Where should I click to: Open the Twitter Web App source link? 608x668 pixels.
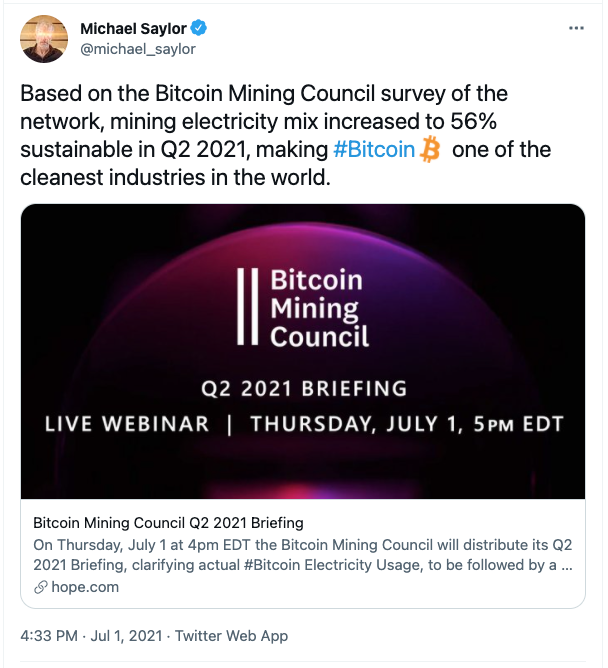pos(230,635)
